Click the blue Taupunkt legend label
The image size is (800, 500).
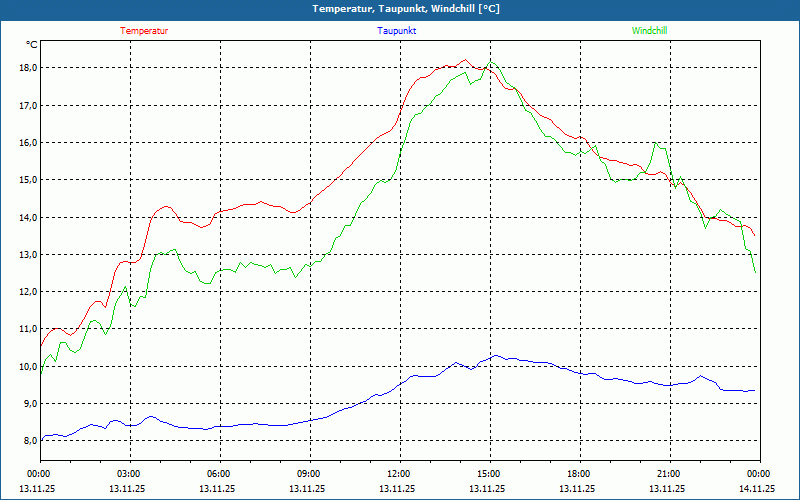(397, 31)
